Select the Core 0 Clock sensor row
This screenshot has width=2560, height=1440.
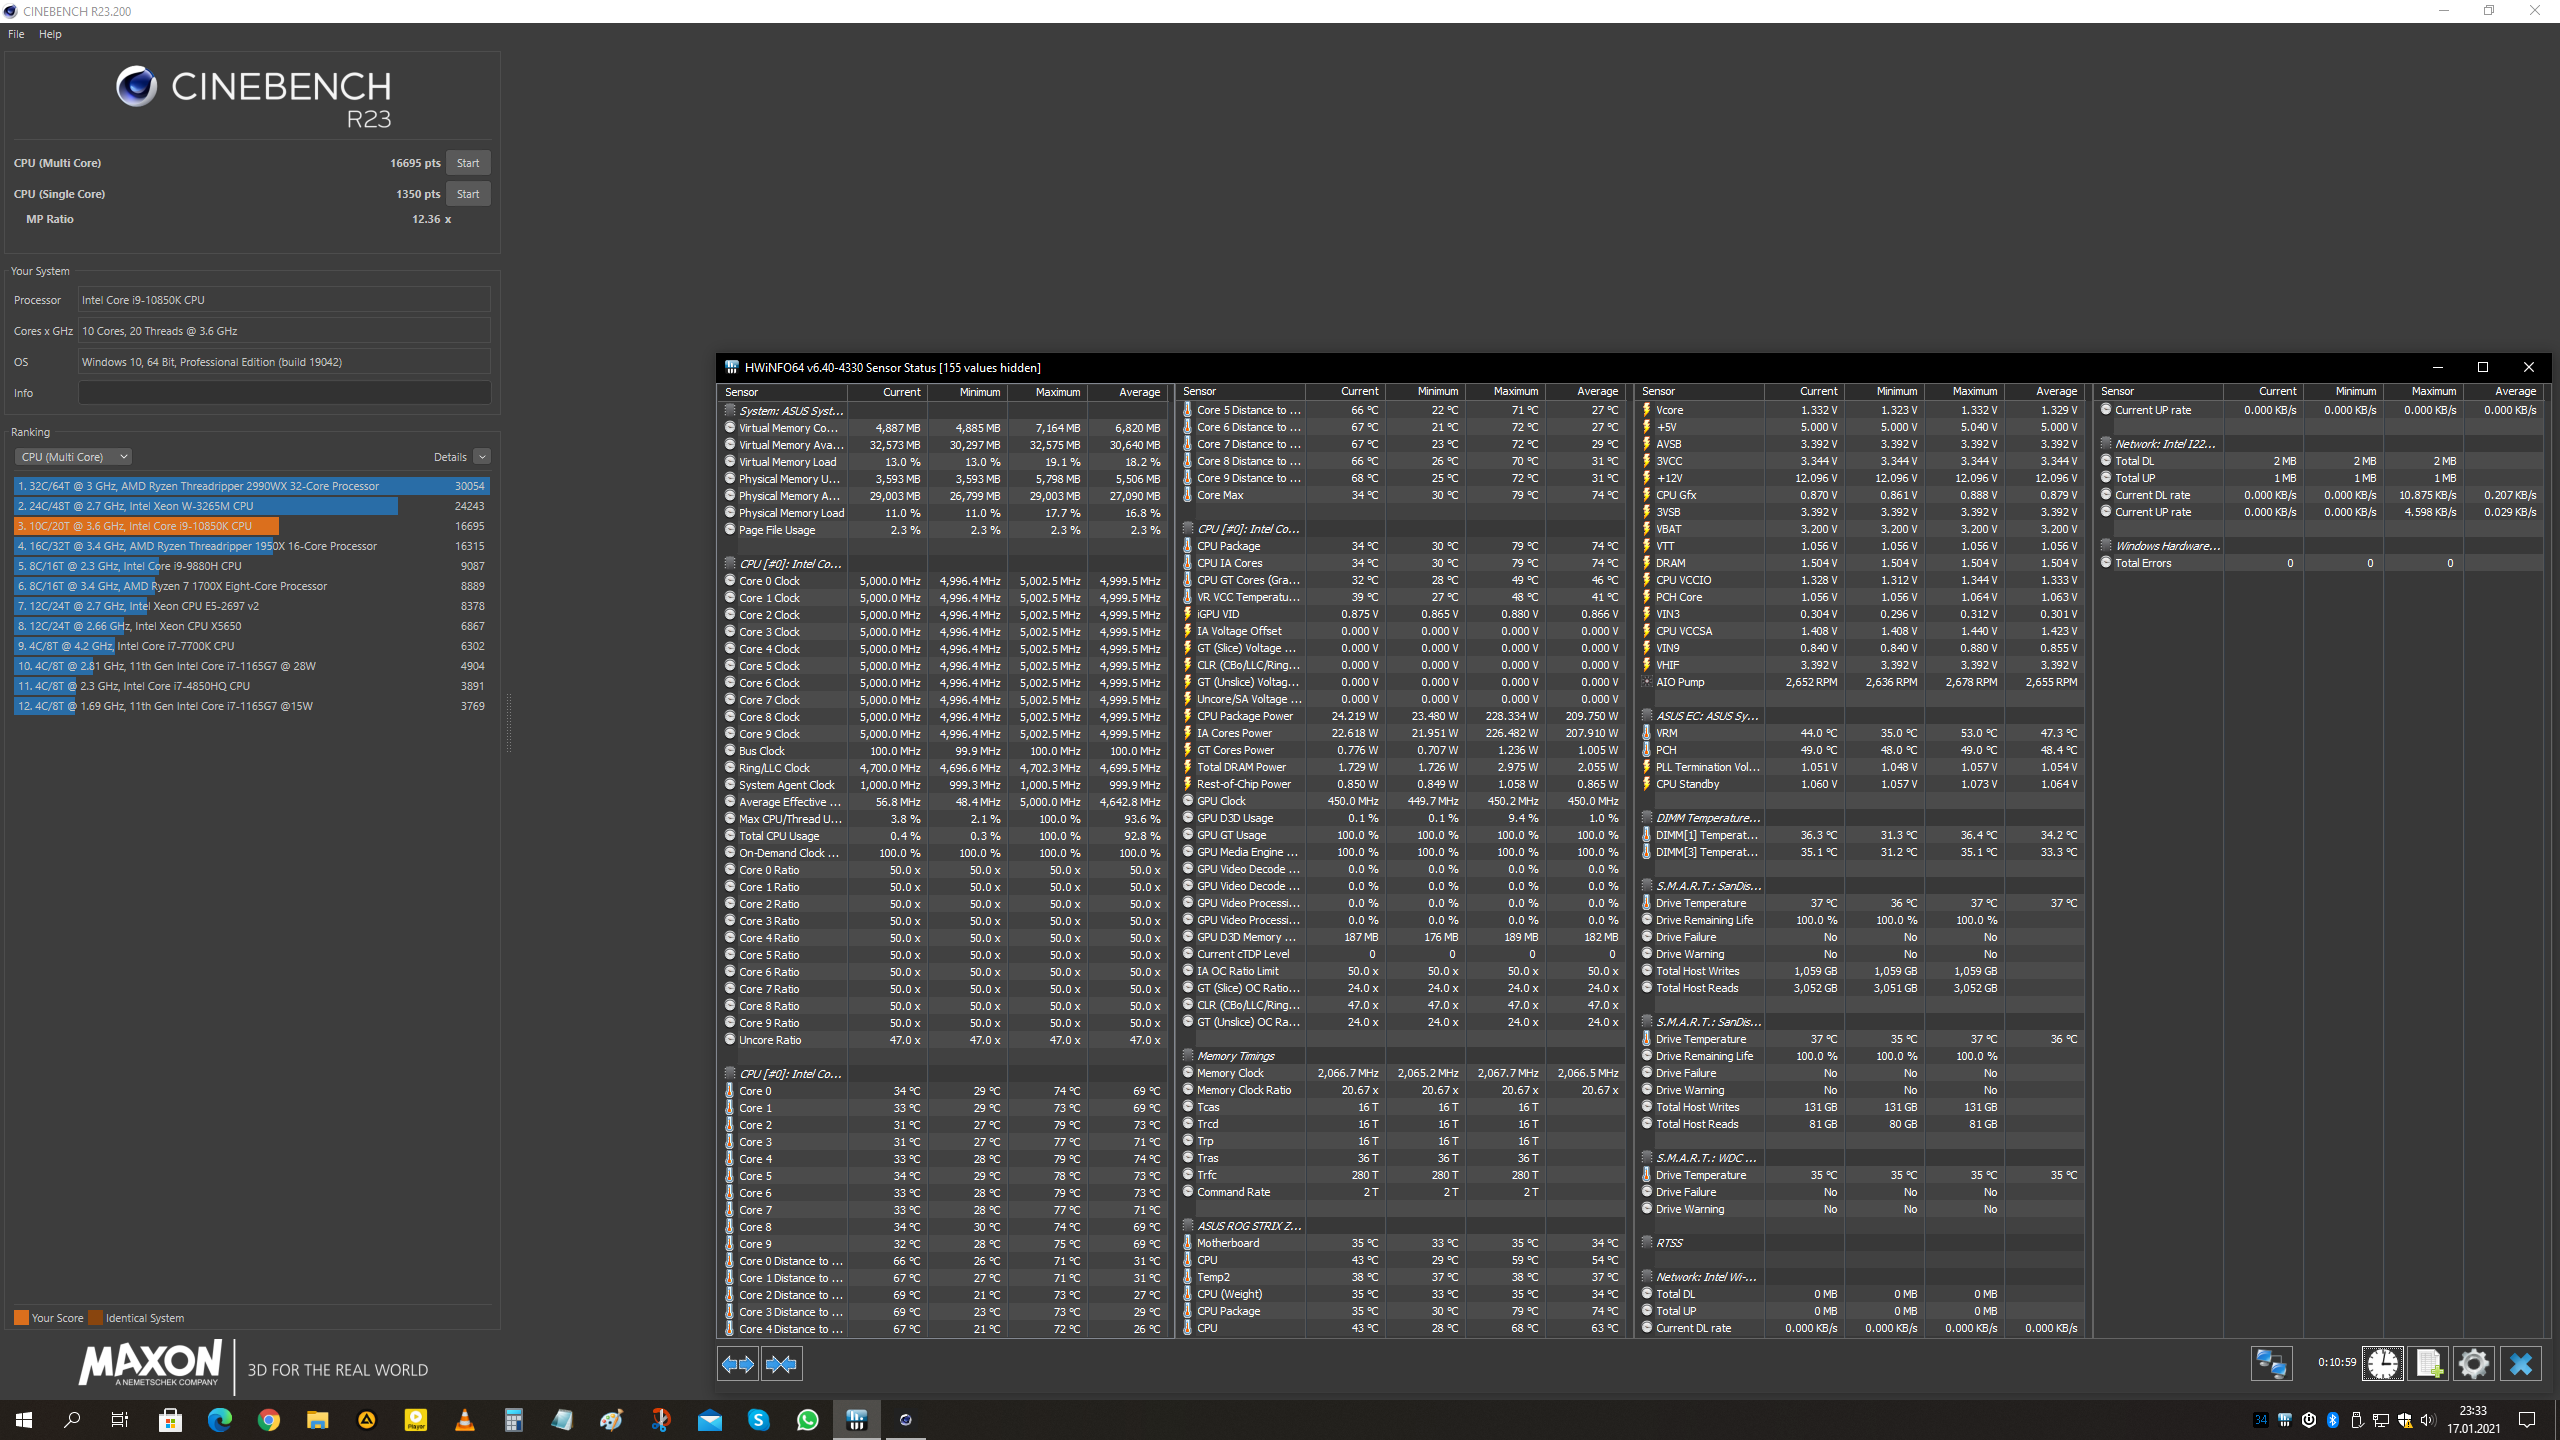point(943,581)
